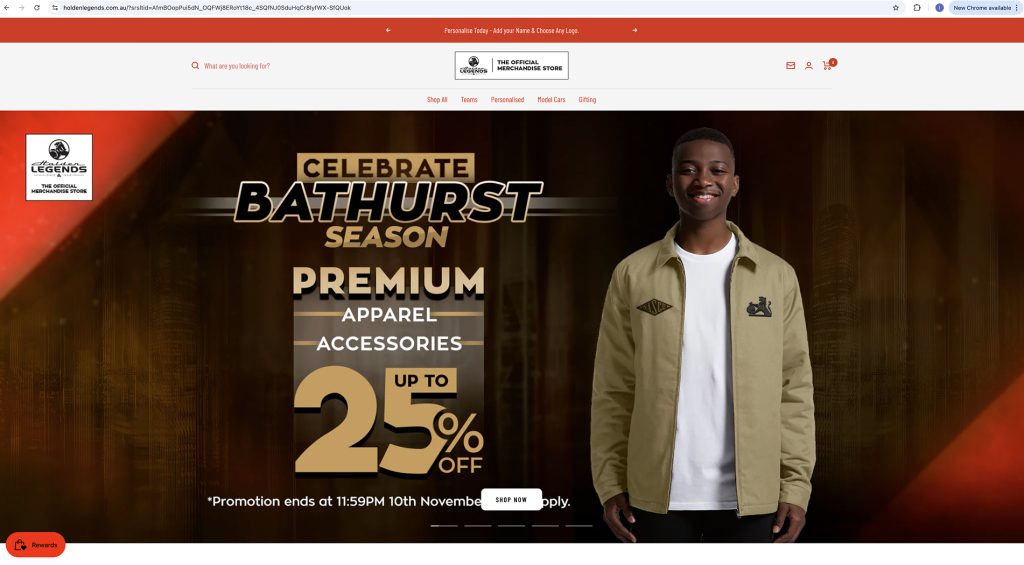Jump to the last slideshow indicator dash

click(579, 526)
